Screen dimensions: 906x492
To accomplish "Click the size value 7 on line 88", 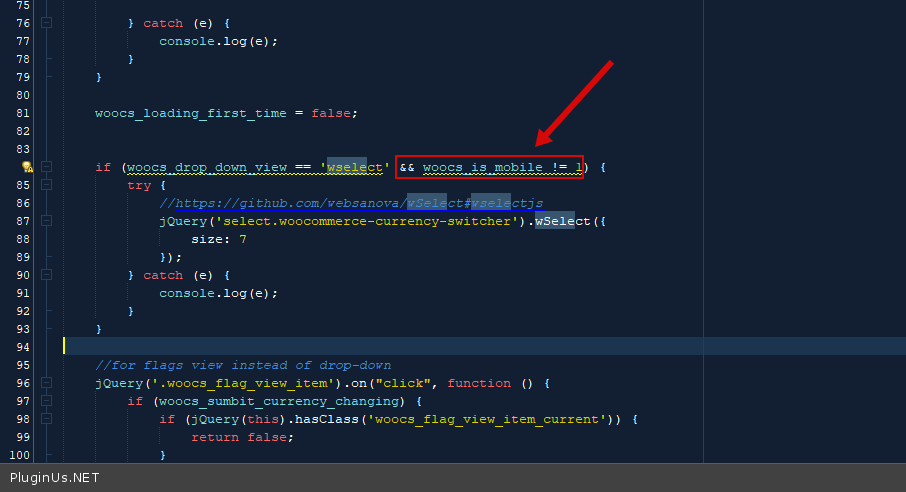I will (x=243, y=239).
